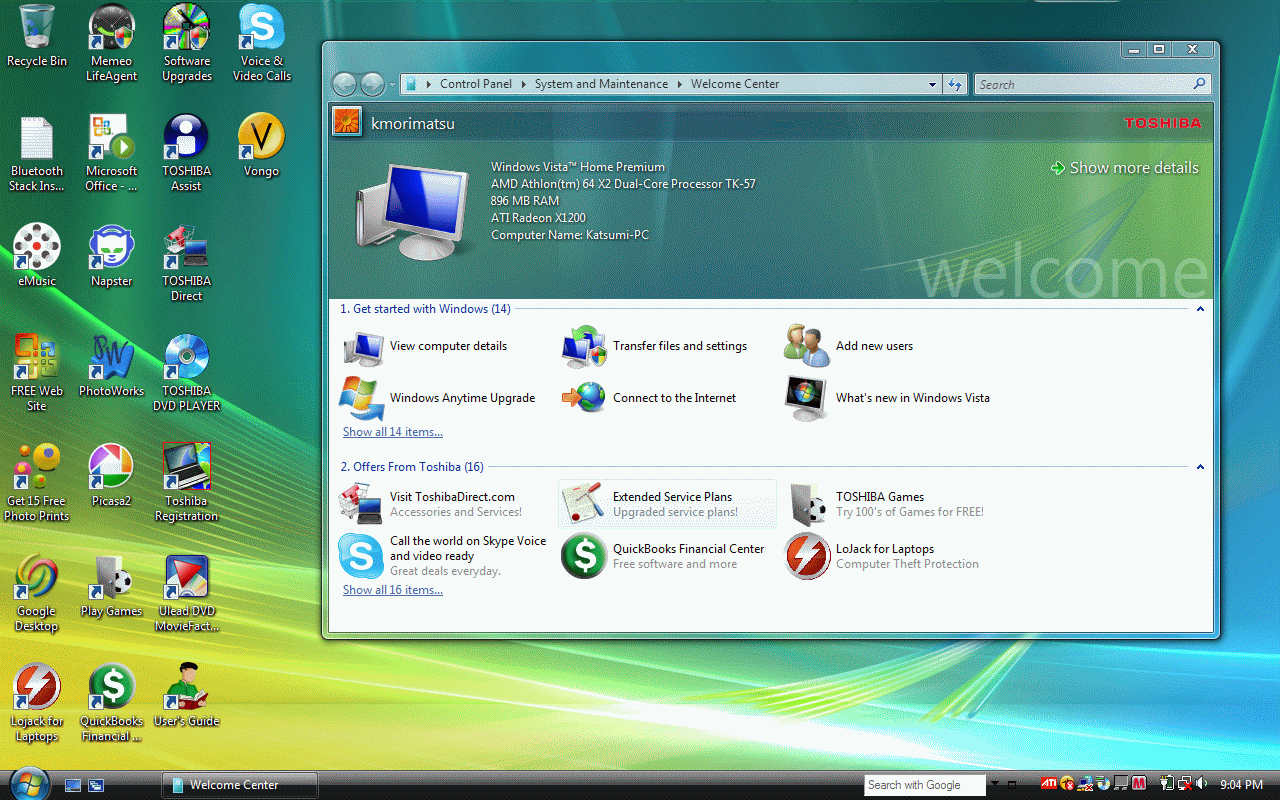The width and height of the screenshot is (1280, 800).
Task: Open the User's Guide desktop icon
Action: (x=187, y=696)
